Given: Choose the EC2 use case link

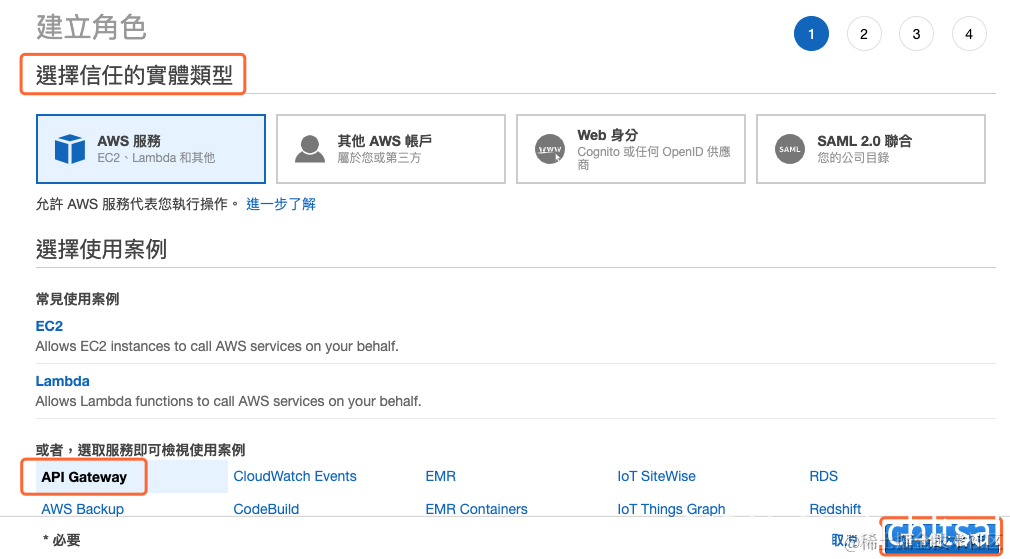Looking at the screenshot, I should 49,326.
